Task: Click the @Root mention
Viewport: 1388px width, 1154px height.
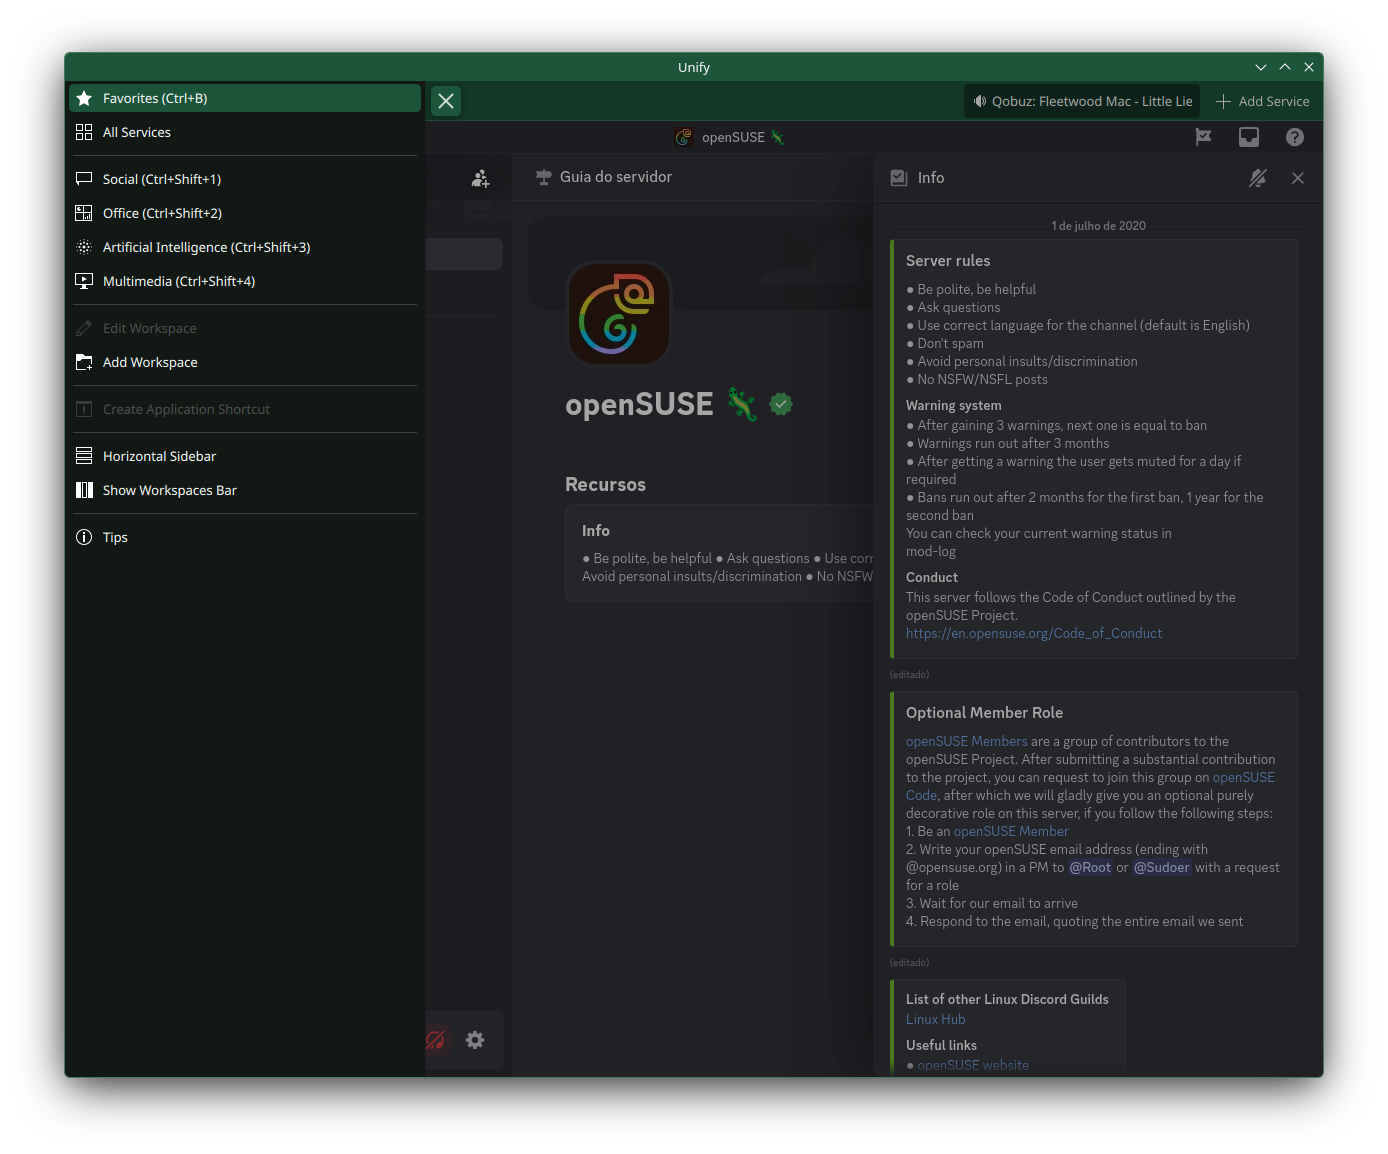Action: click(1090, 867)
